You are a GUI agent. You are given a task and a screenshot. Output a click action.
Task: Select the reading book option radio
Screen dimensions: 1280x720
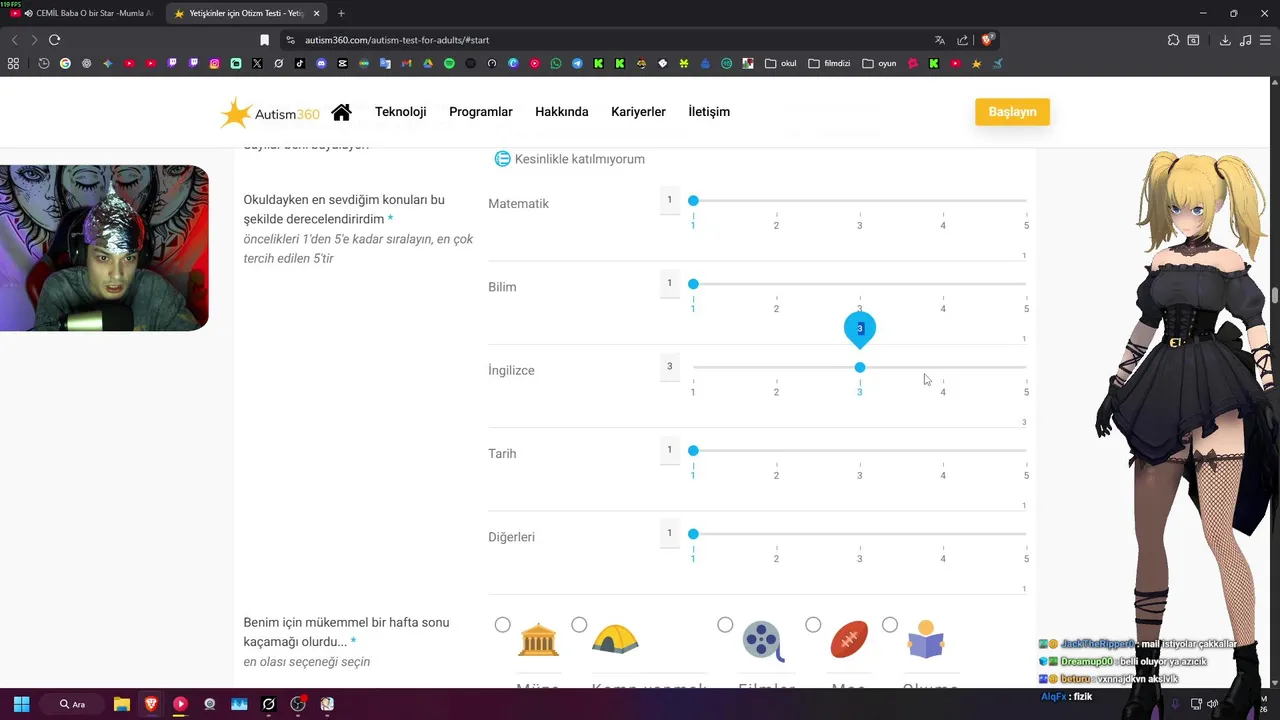point(890,625)
